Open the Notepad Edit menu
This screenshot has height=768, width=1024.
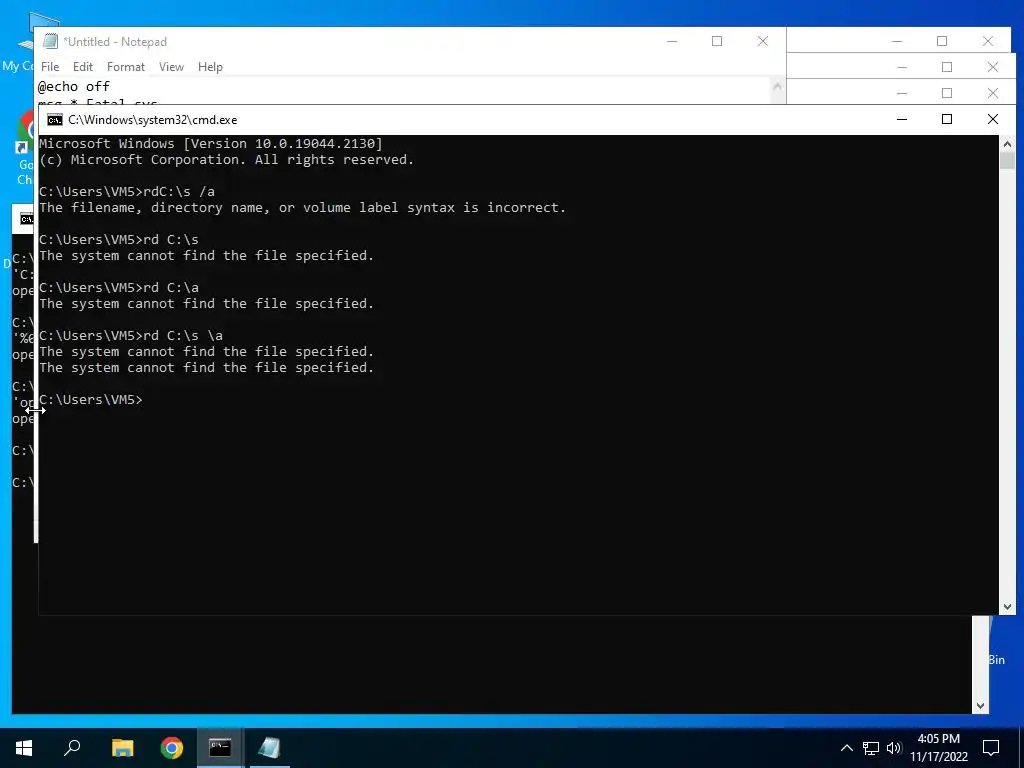pyautogui.click(x=82, y=67)
